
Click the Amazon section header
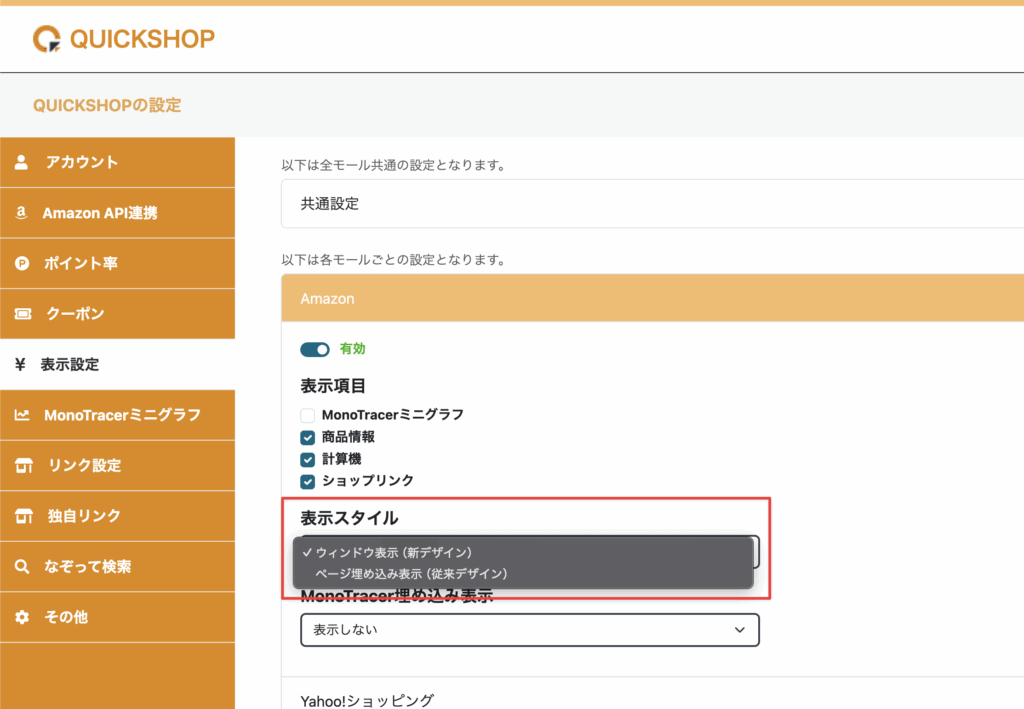pyautogui.click(x=652, y=298)
